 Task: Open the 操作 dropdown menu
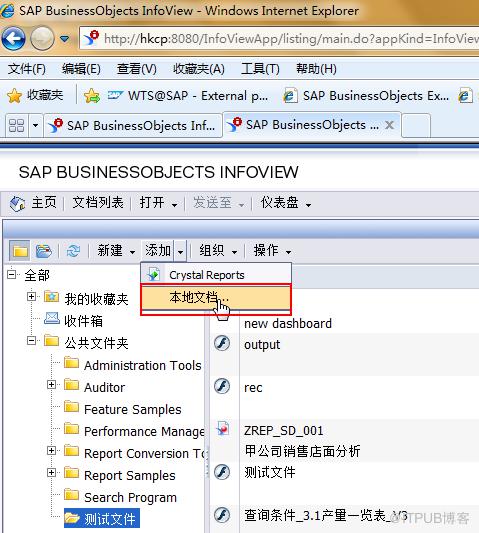[272, 251]
